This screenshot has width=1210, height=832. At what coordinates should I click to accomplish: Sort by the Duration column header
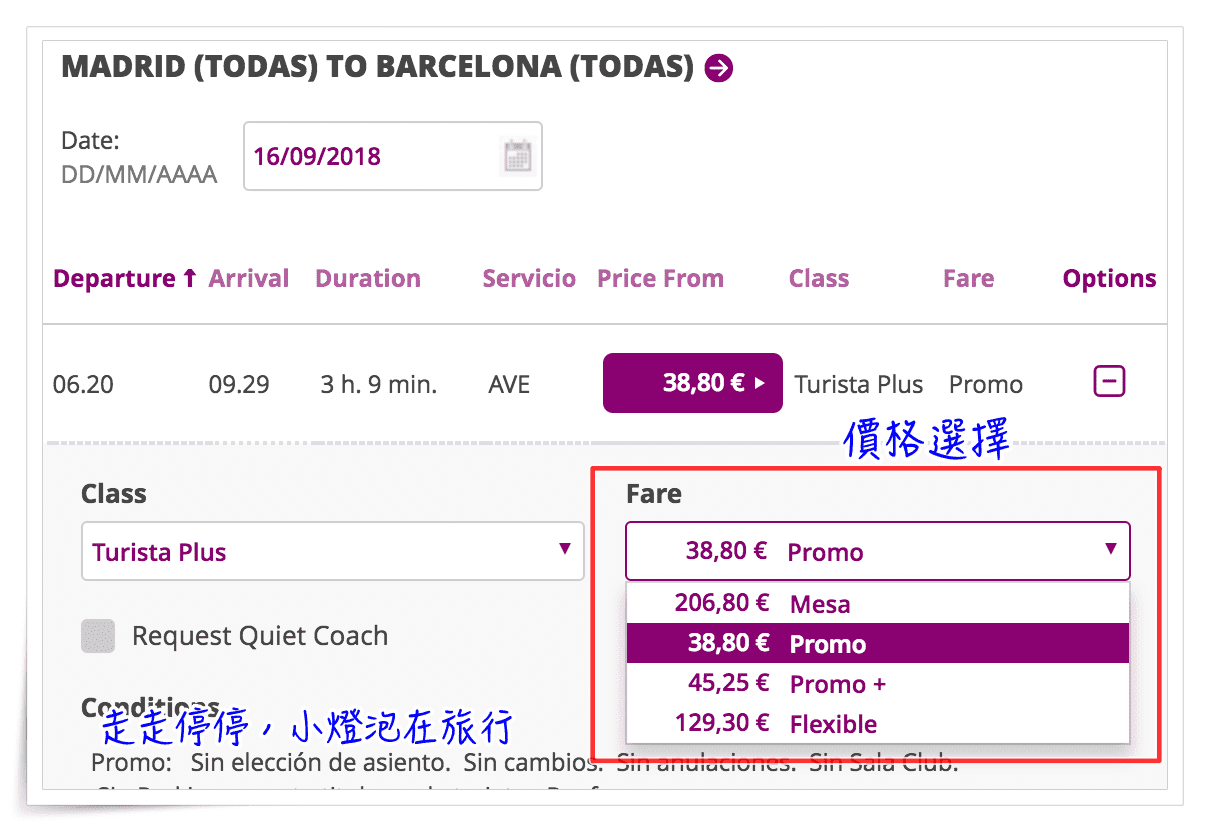click(368, 279)
